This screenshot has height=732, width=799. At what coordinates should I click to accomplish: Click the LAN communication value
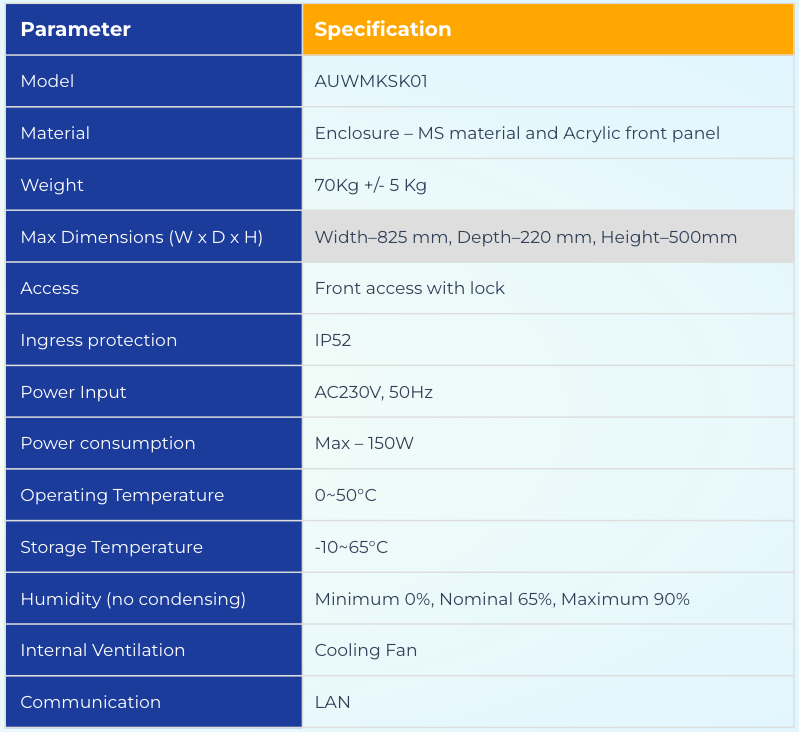coord(332,702)
